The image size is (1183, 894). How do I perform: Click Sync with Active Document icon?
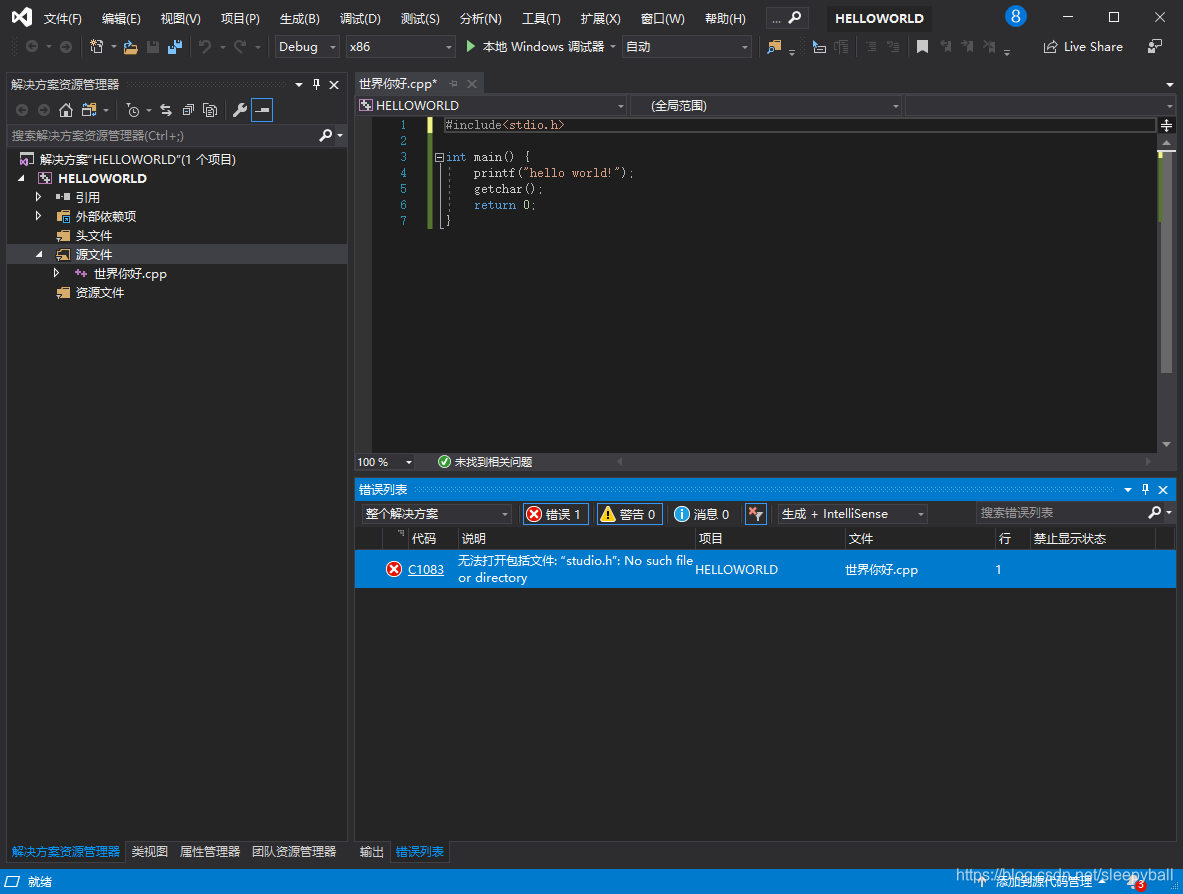[x=166, y=110]
